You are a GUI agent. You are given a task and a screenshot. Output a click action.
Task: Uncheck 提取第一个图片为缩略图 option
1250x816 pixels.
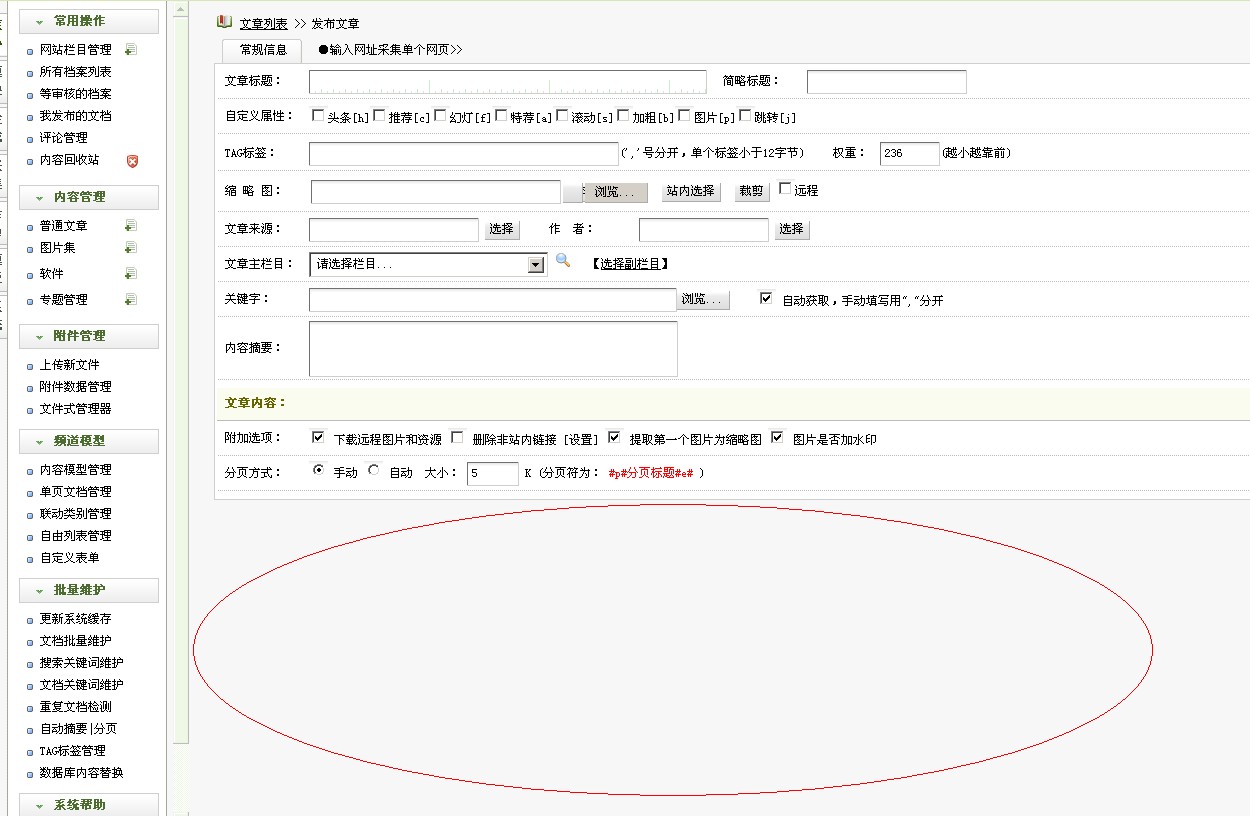[x=614, y=437]
